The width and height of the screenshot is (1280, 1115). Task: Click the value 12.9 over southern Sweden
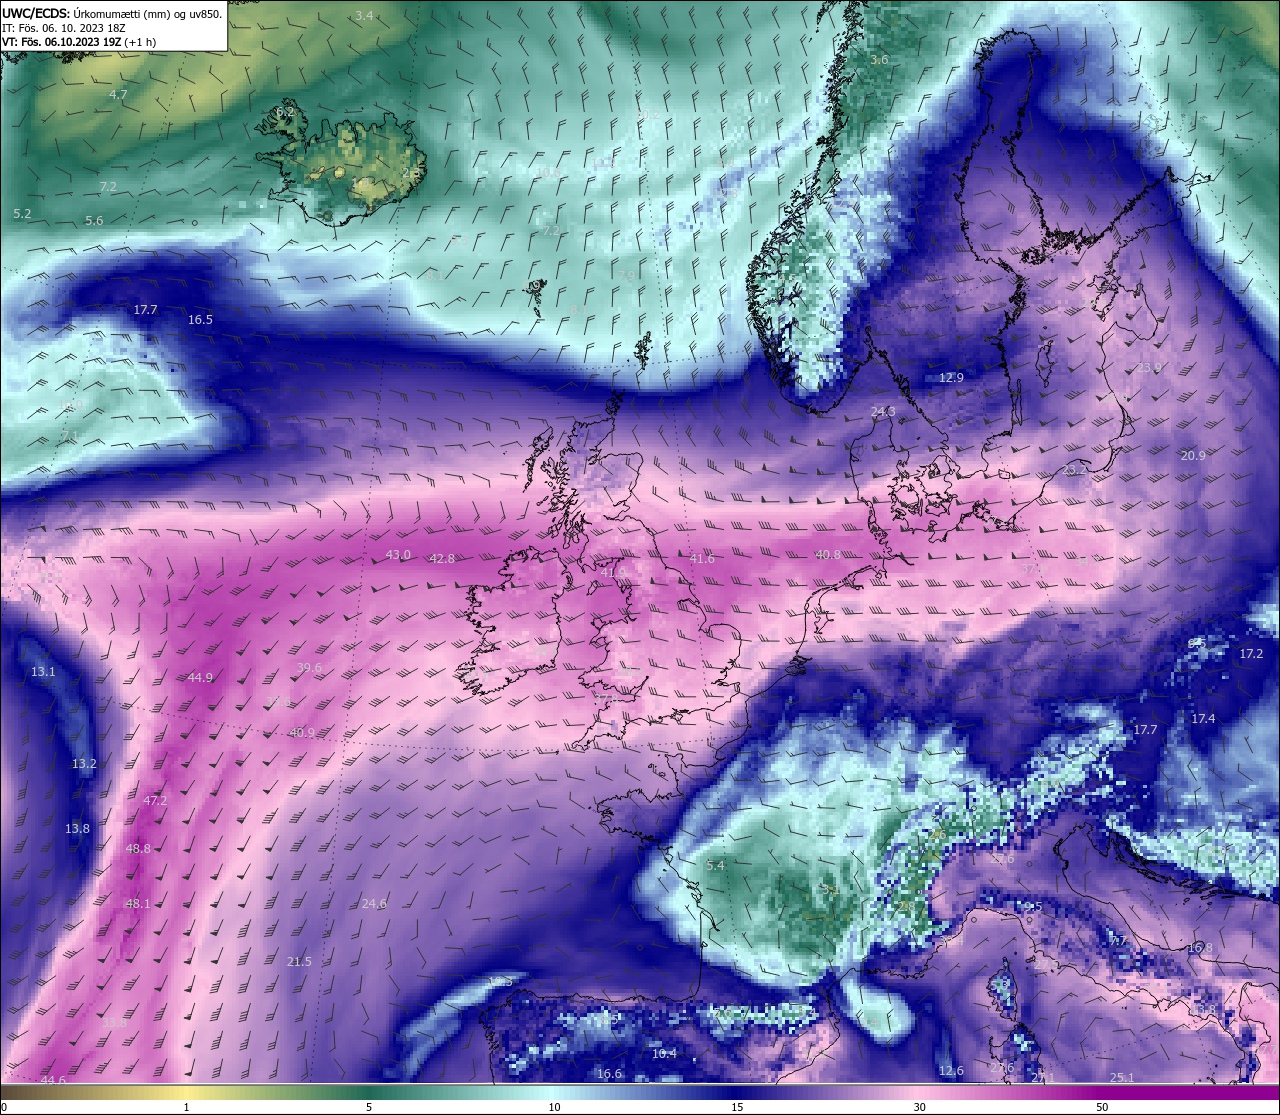point(952,378)
